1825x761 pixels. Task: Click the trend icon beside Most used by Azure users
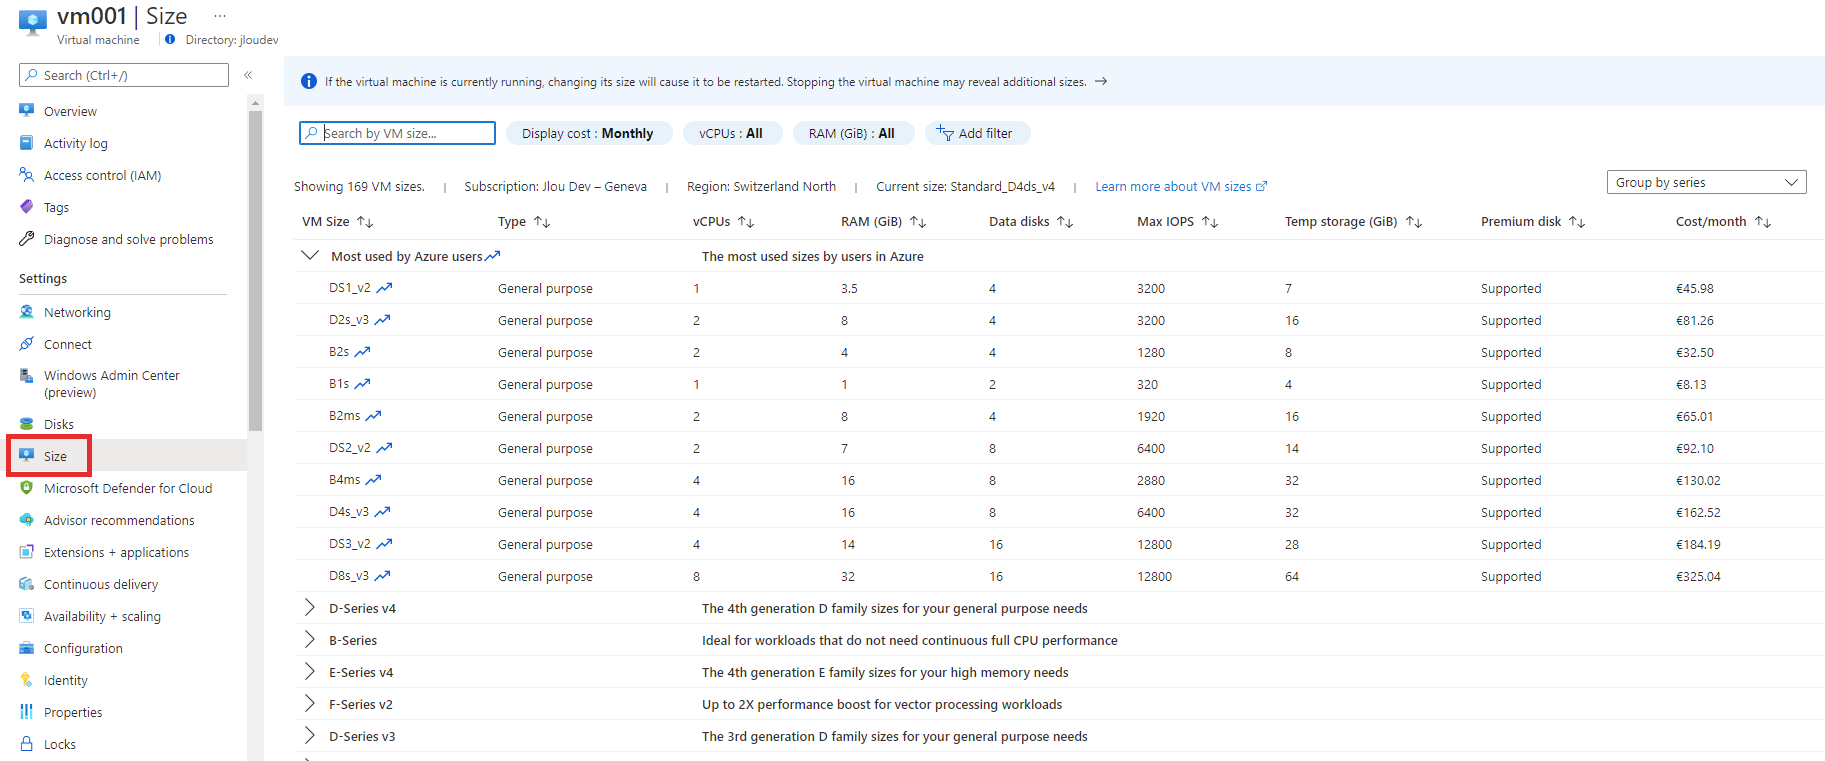(x=492, y=256)
